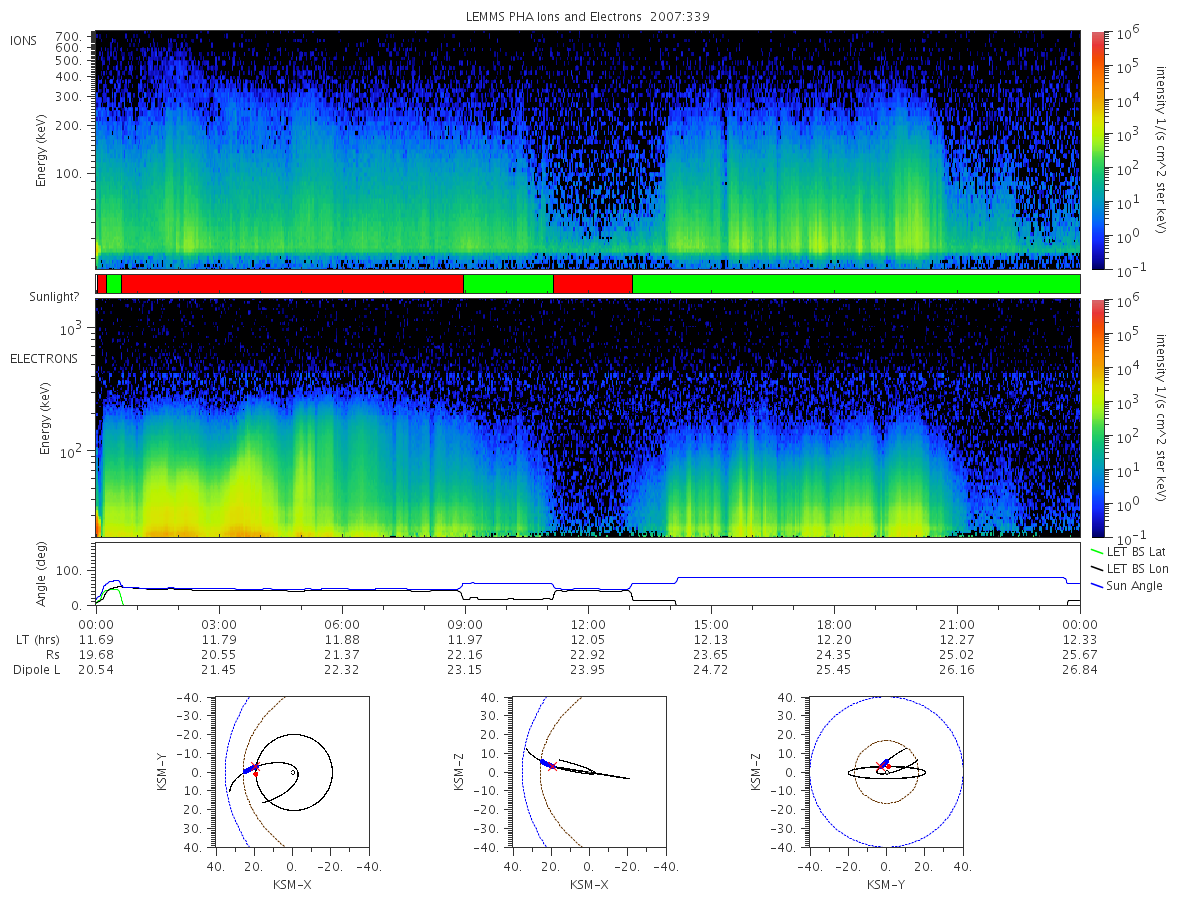Viewport: 1200px width, 900px height.
Task: Click the Rs value 19.68
Action: 96,654
